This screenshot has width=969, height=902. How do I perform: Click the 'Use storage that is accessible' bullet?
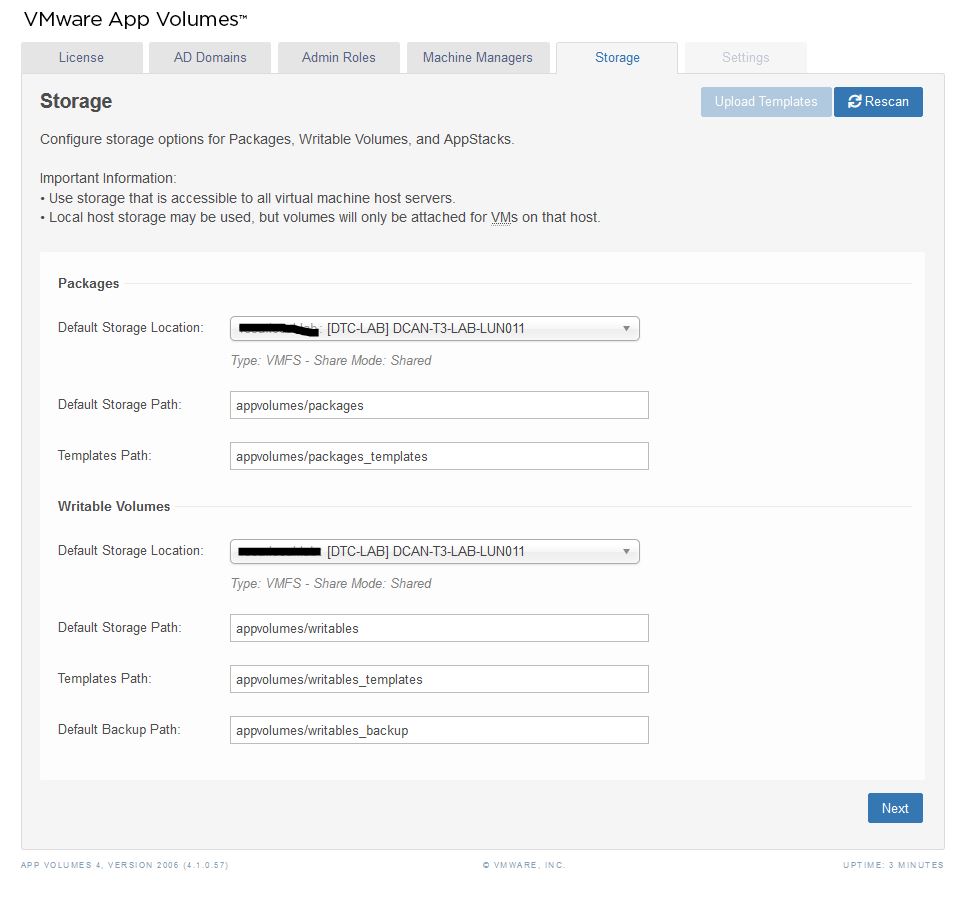248,198
